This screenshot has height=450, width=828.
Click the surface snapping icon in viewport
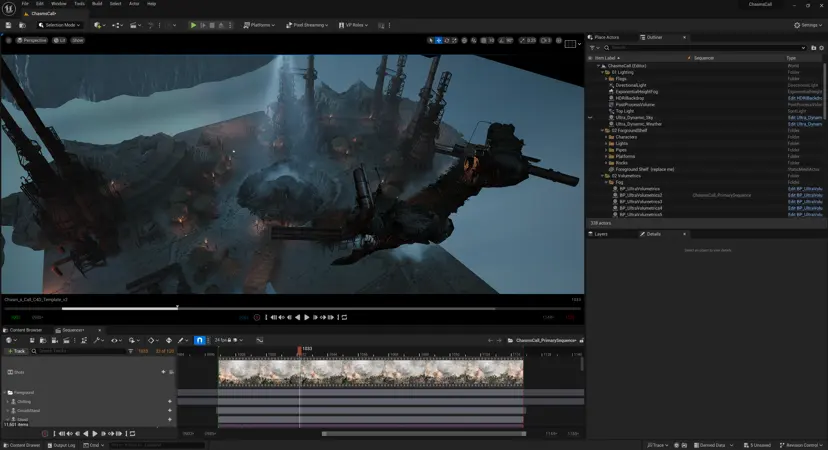click(x=474, y=40)
